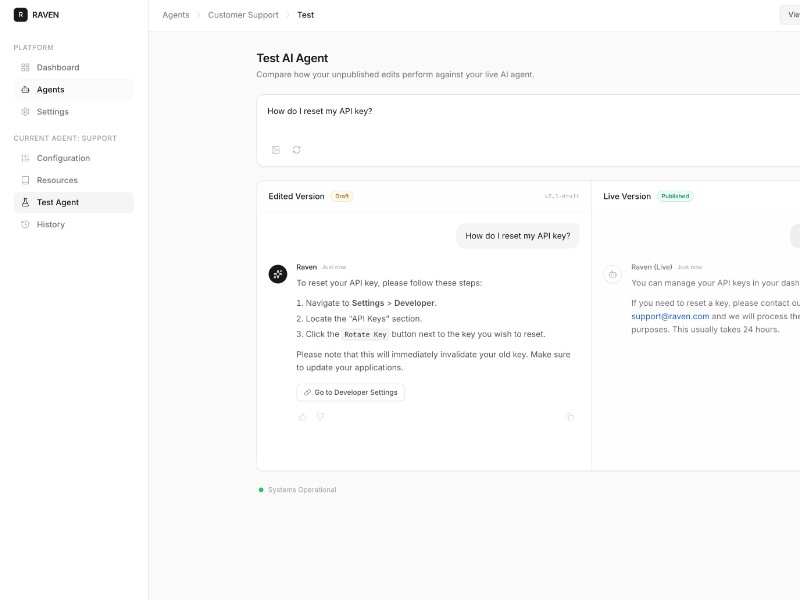The image size is (800, 600).
Task: Open the History section for the agent
Action: coord(51,224)
